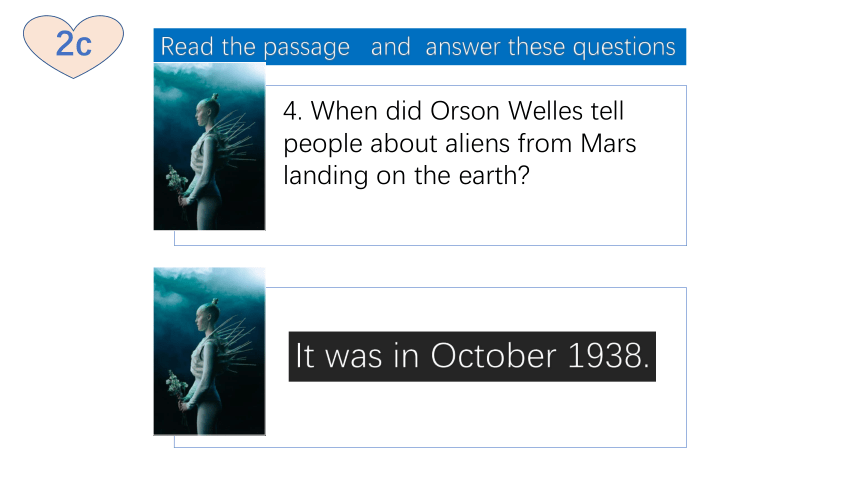Screen dimensions: 860x484
Task: Select the blue header banner with the instructions
Action: (x=420, y=47)
